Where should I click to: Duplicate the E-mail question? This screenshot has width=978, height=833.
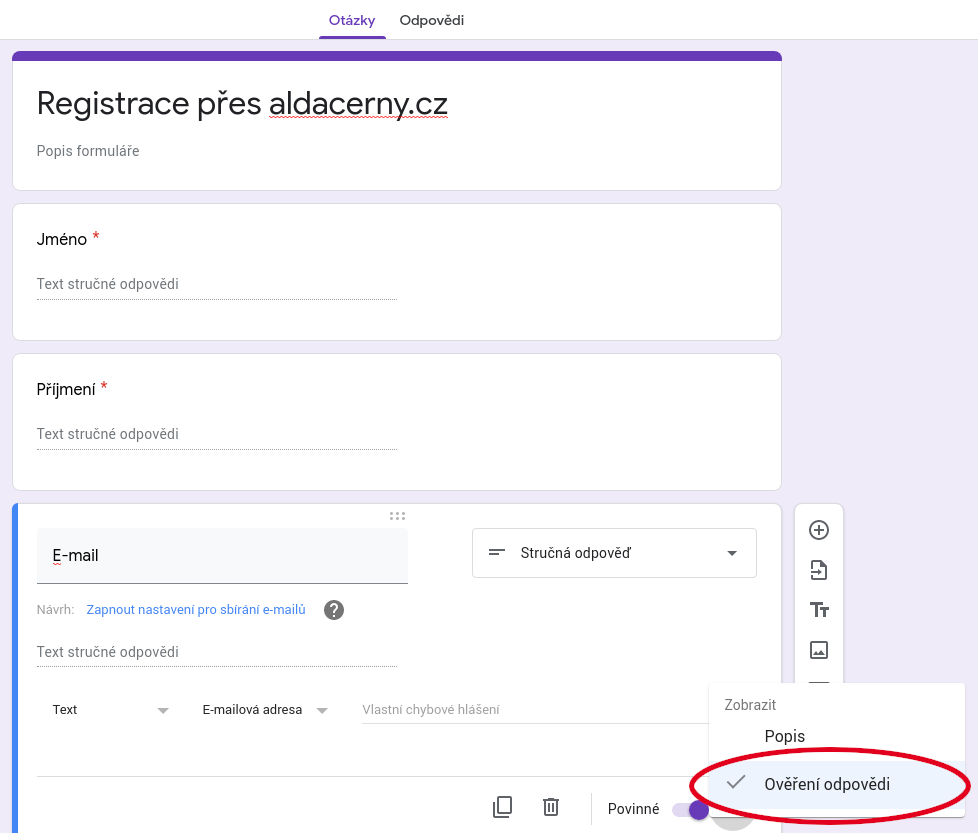pyautogui.click(x=502, y=807)
